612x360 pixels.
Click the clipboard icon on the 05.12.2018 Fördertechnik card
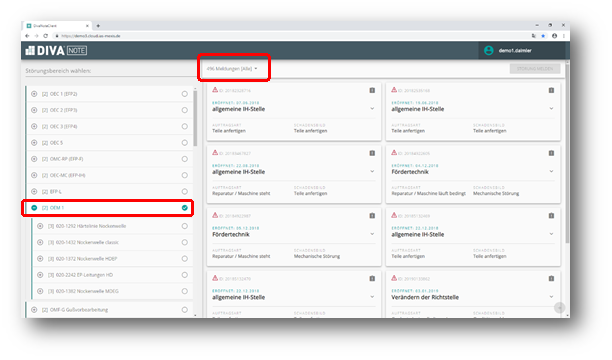372,216
